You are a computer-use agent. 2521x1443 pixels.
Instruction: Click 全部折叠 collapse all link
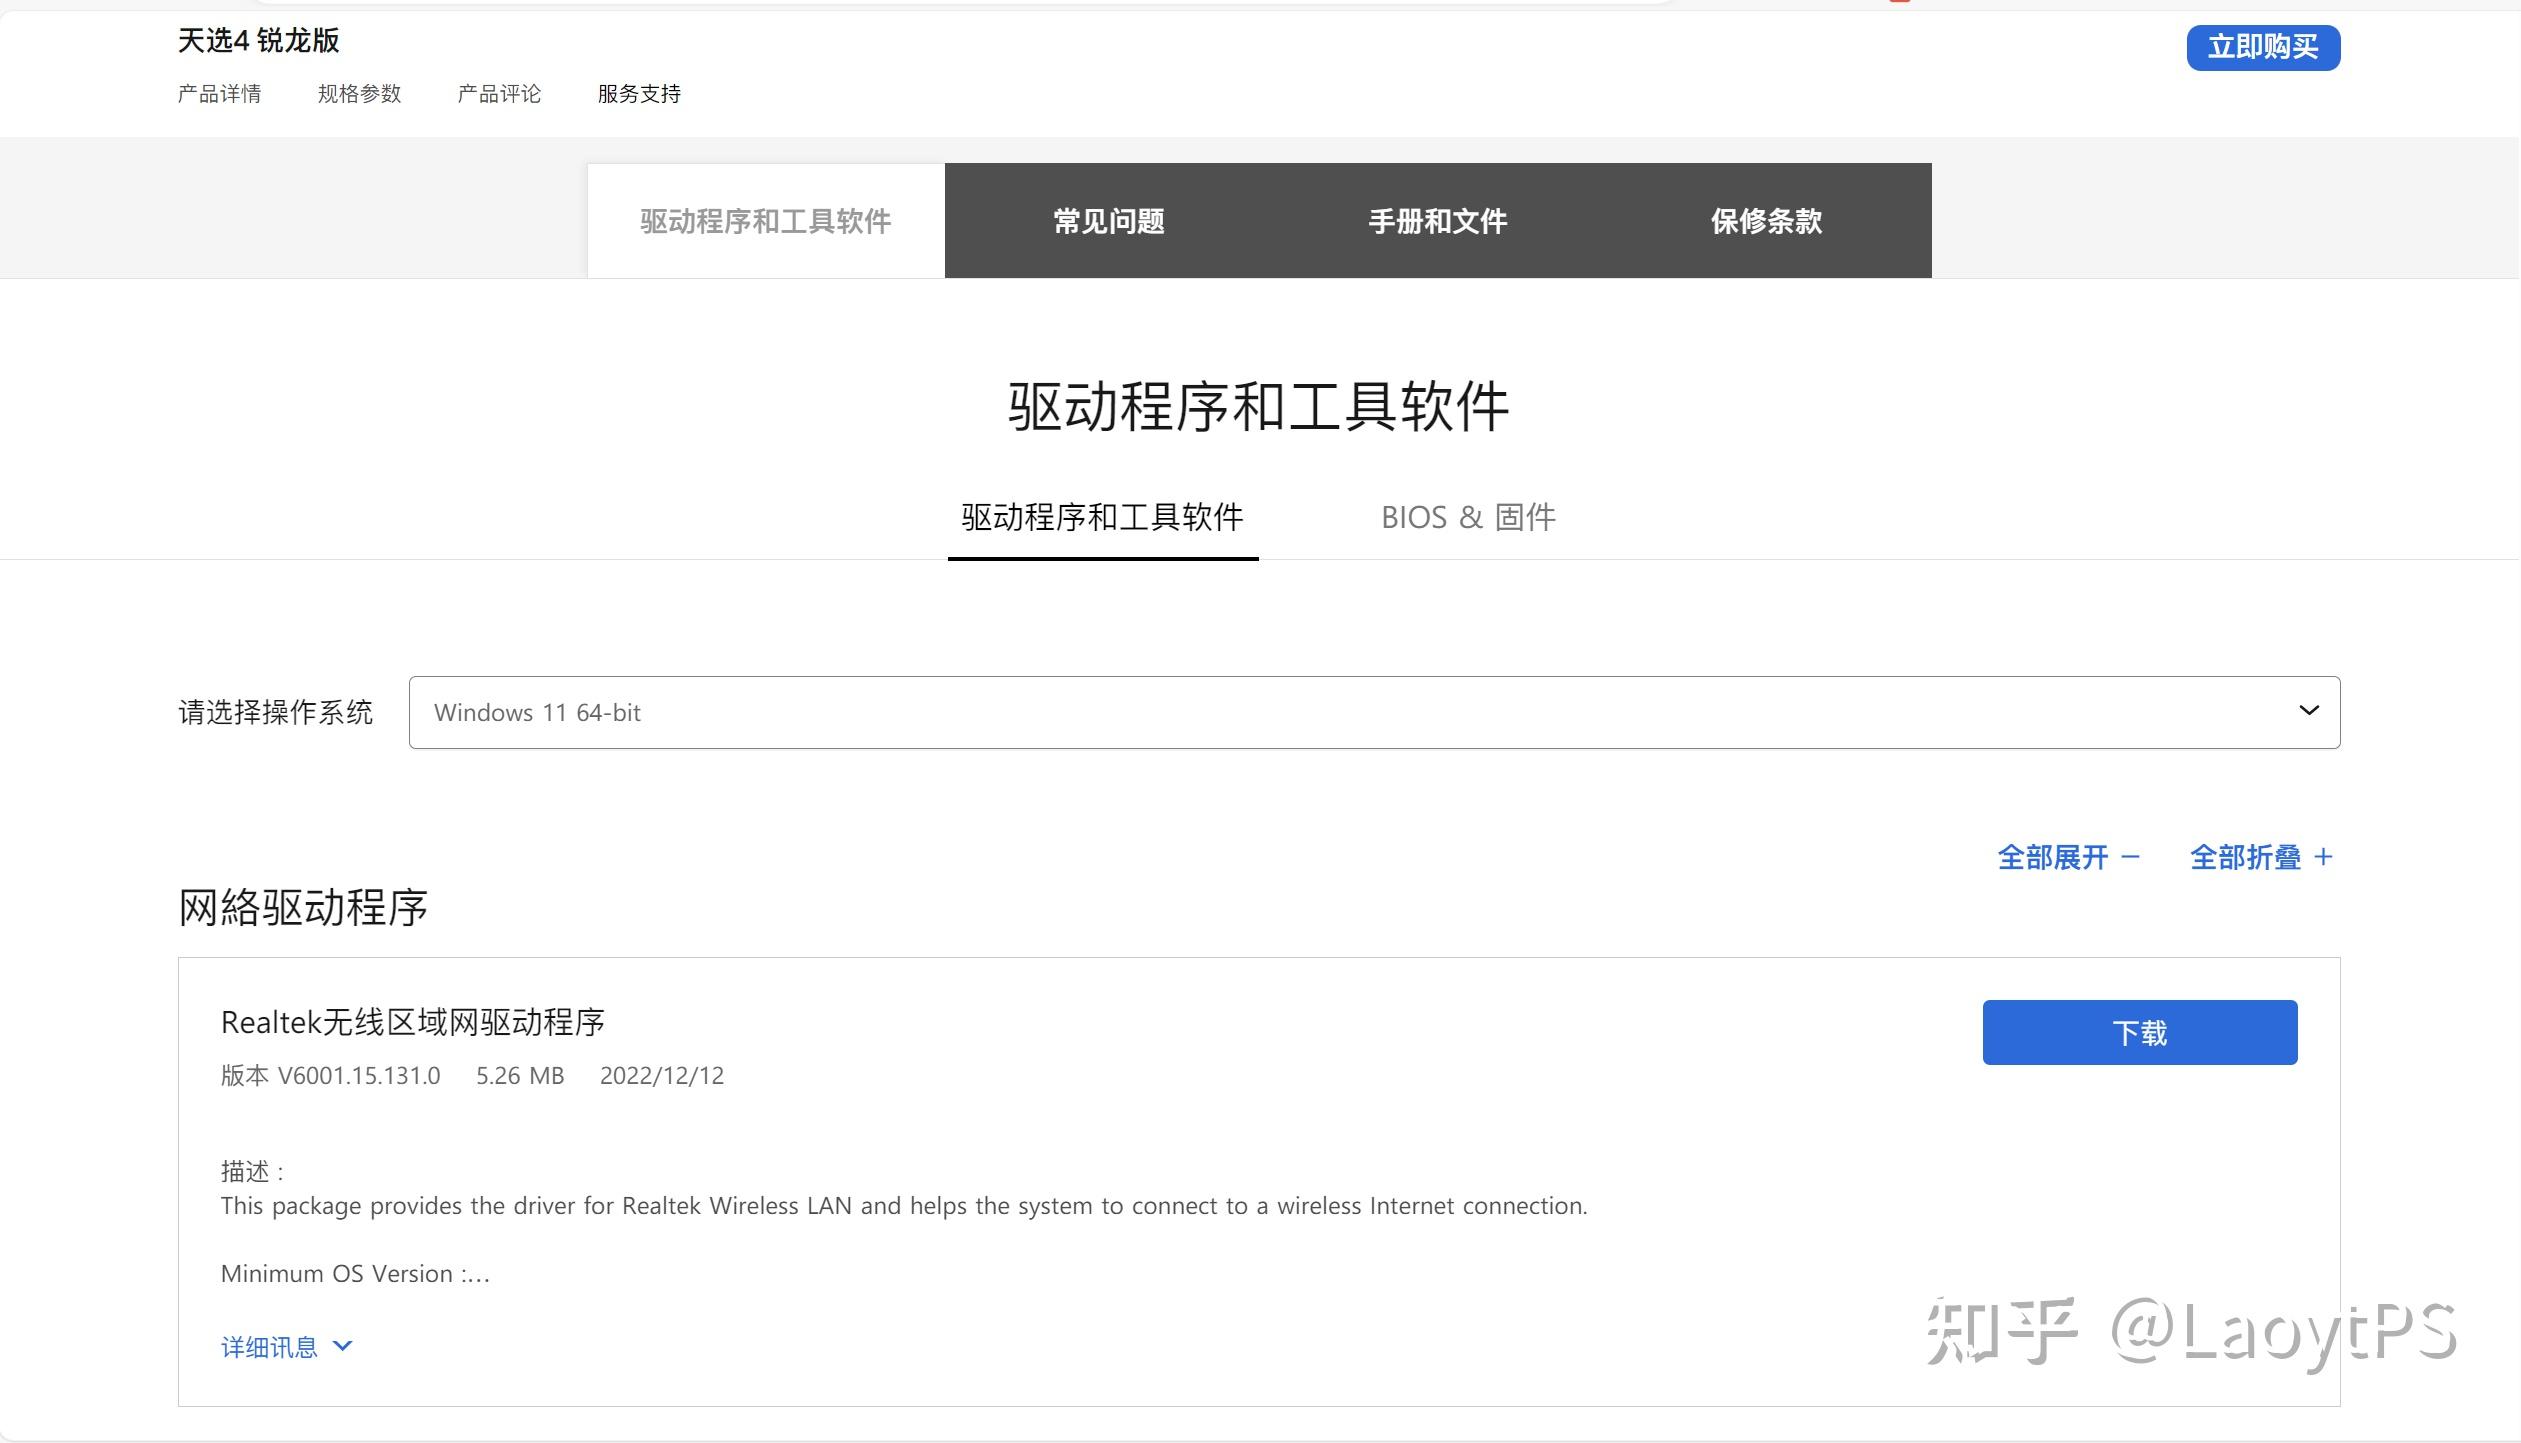(x=2260, y=857)
